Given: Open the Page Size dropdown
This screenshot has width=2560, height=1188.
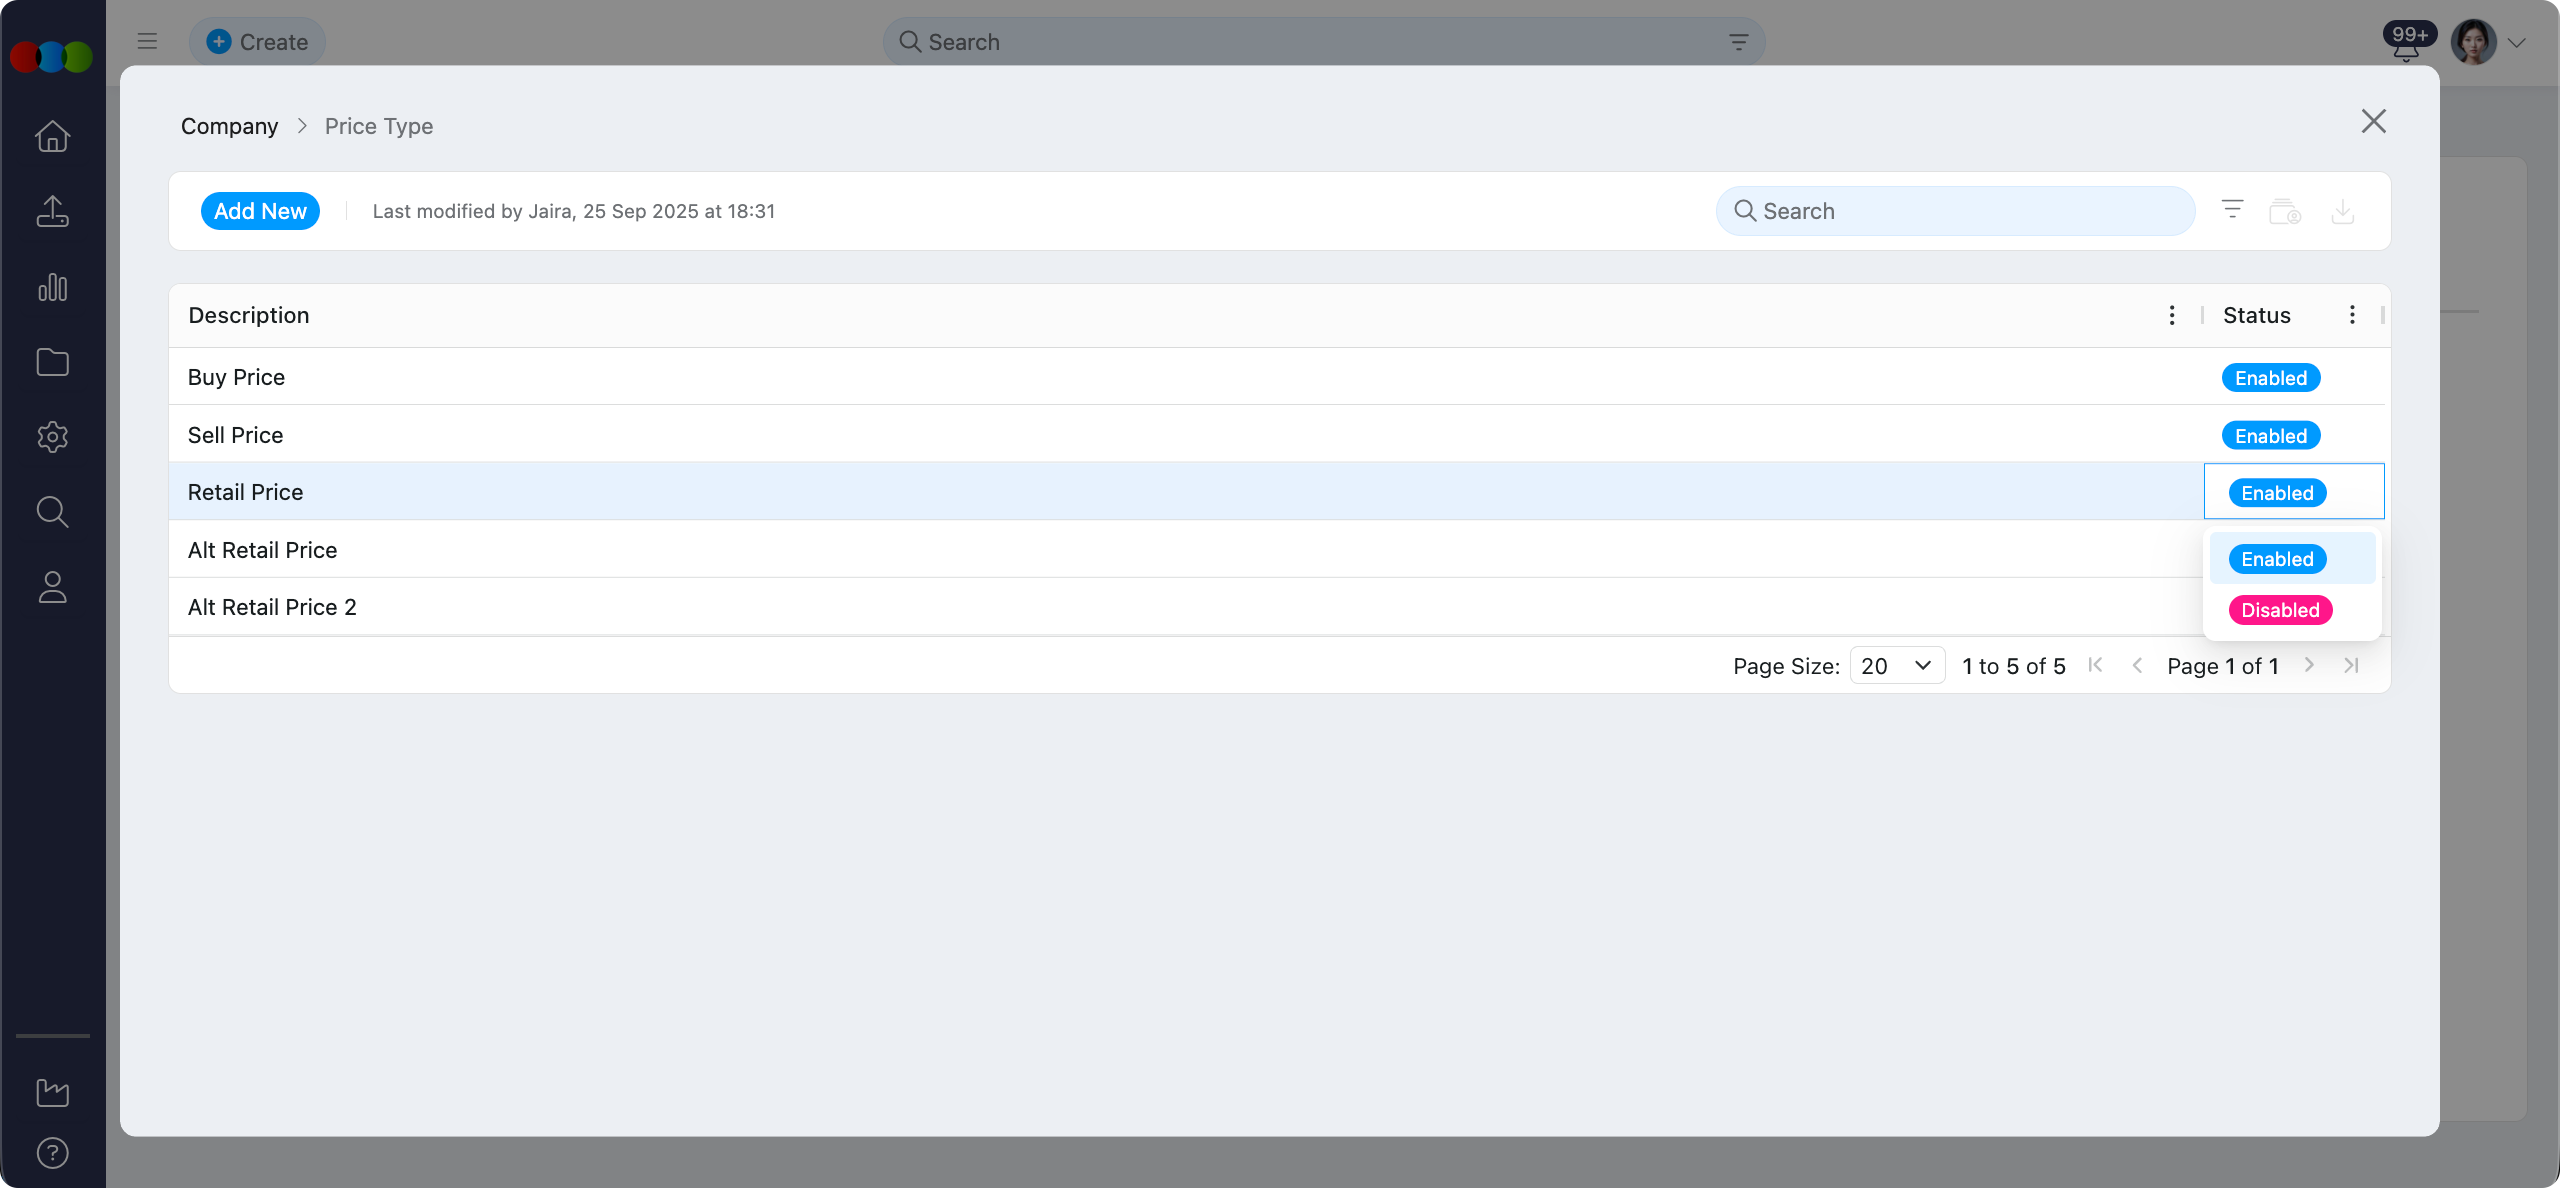Looking at the screenshot, I should click(x=1896, y=666).
